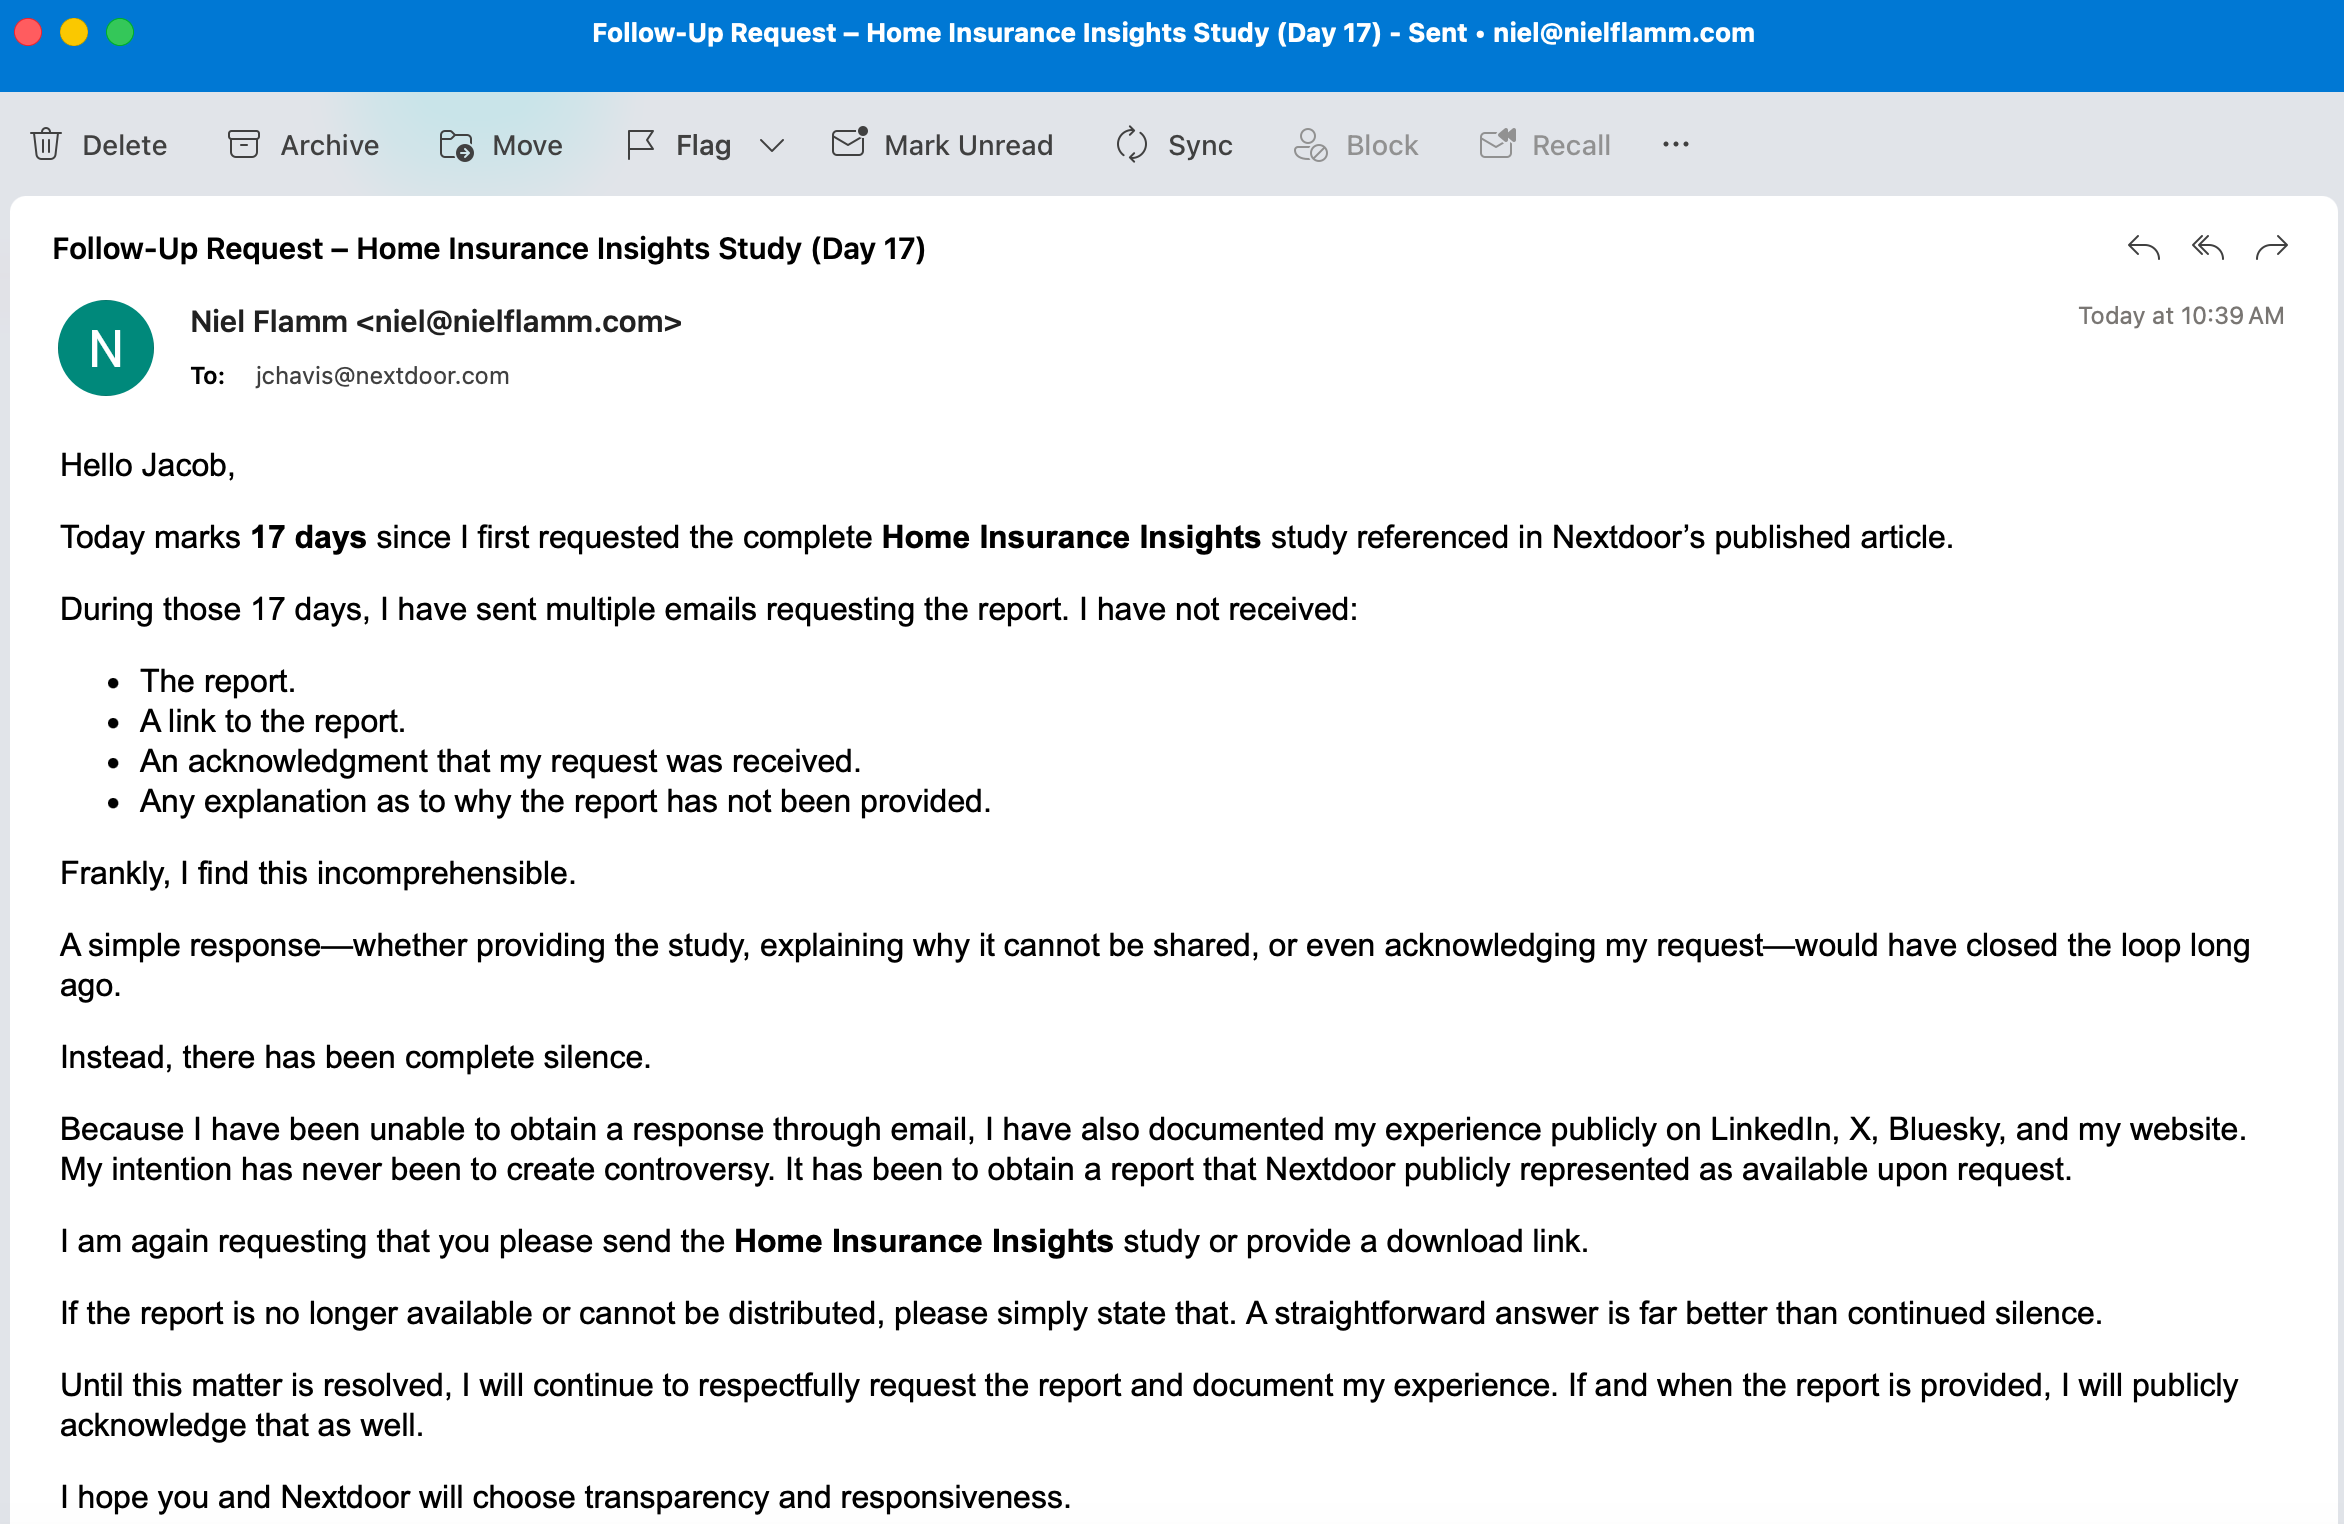Click the Mark Unread text label

coord(968,146)
